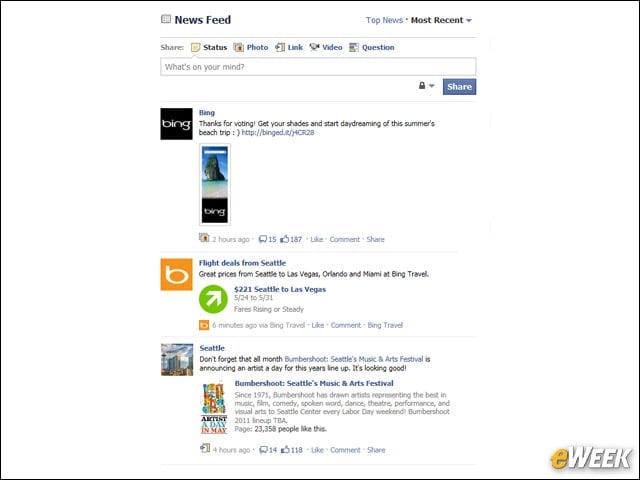Open $221 Seattle to Las Vegas deal
The width and height of the screenshot is (640, 480).
[280, 289]
